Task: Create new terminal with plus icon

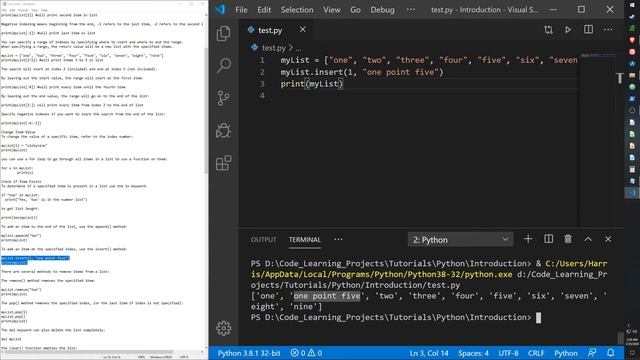Action: coord(528,239)
